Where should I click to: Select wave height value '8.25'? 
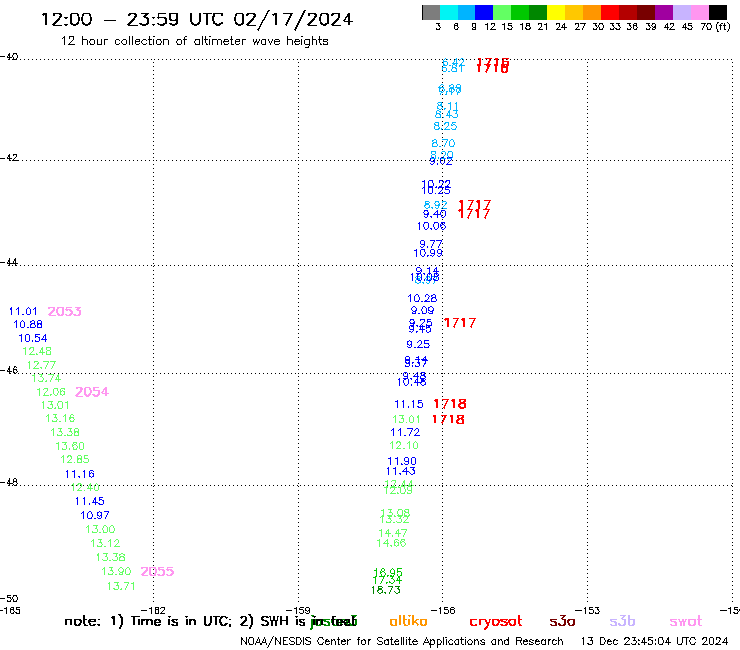(445, 126)
